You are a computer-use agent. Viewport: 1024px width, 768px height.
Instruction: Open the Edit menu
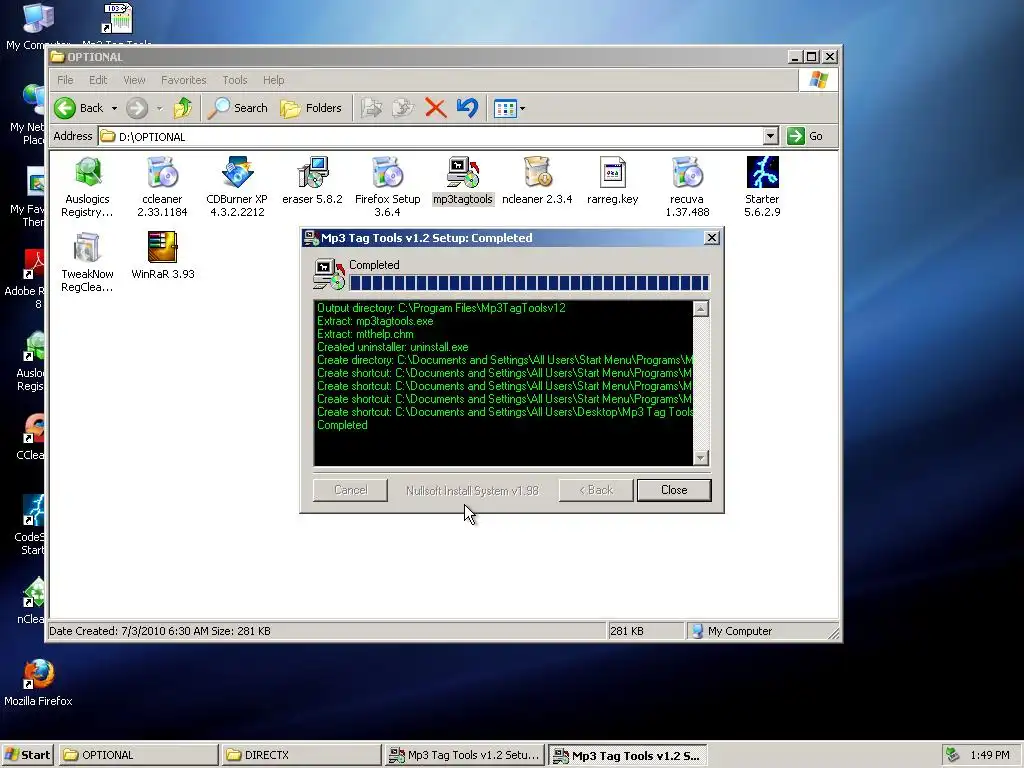[x=98, y=80]
